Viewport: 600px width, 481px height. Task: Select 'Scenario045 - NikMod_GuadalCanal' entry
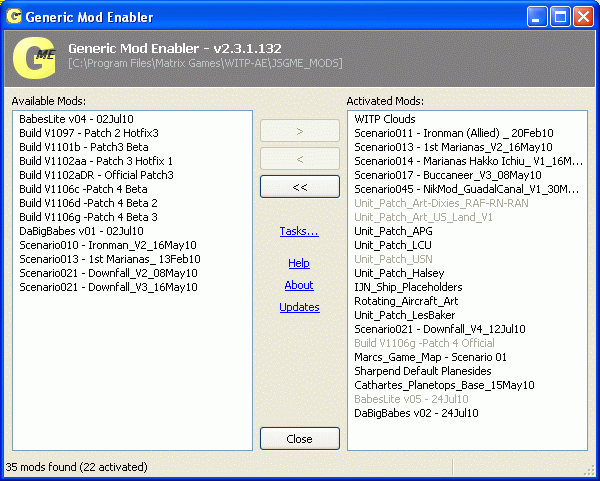(x=467, y=189)
